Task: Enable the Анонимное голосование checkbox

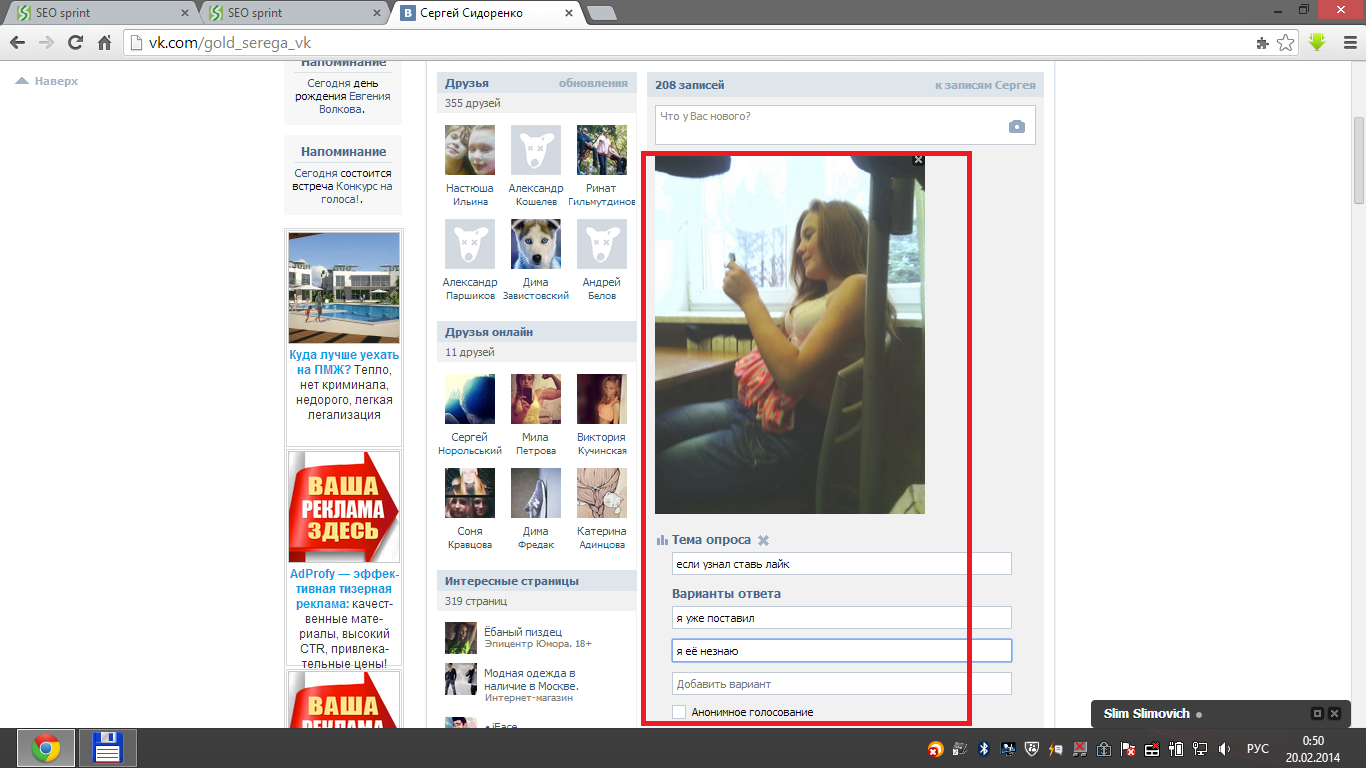Action: click(x=679, y=712)
